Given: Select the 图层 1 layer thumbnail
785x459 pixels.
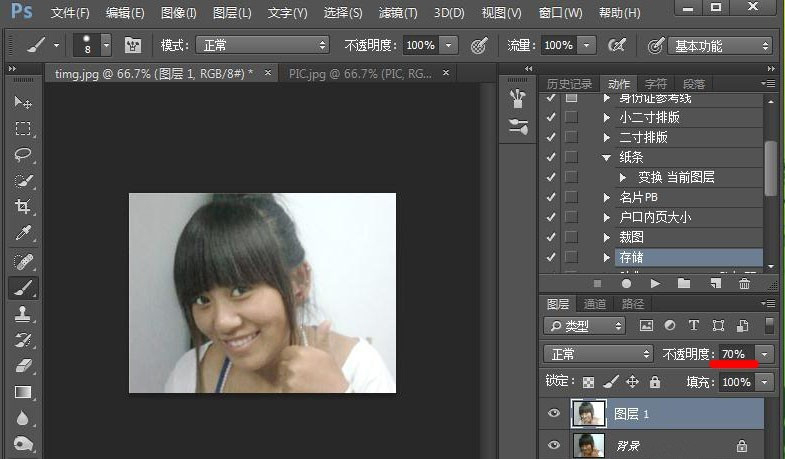Looking at the screenshot, I should [x=586, y=413].
